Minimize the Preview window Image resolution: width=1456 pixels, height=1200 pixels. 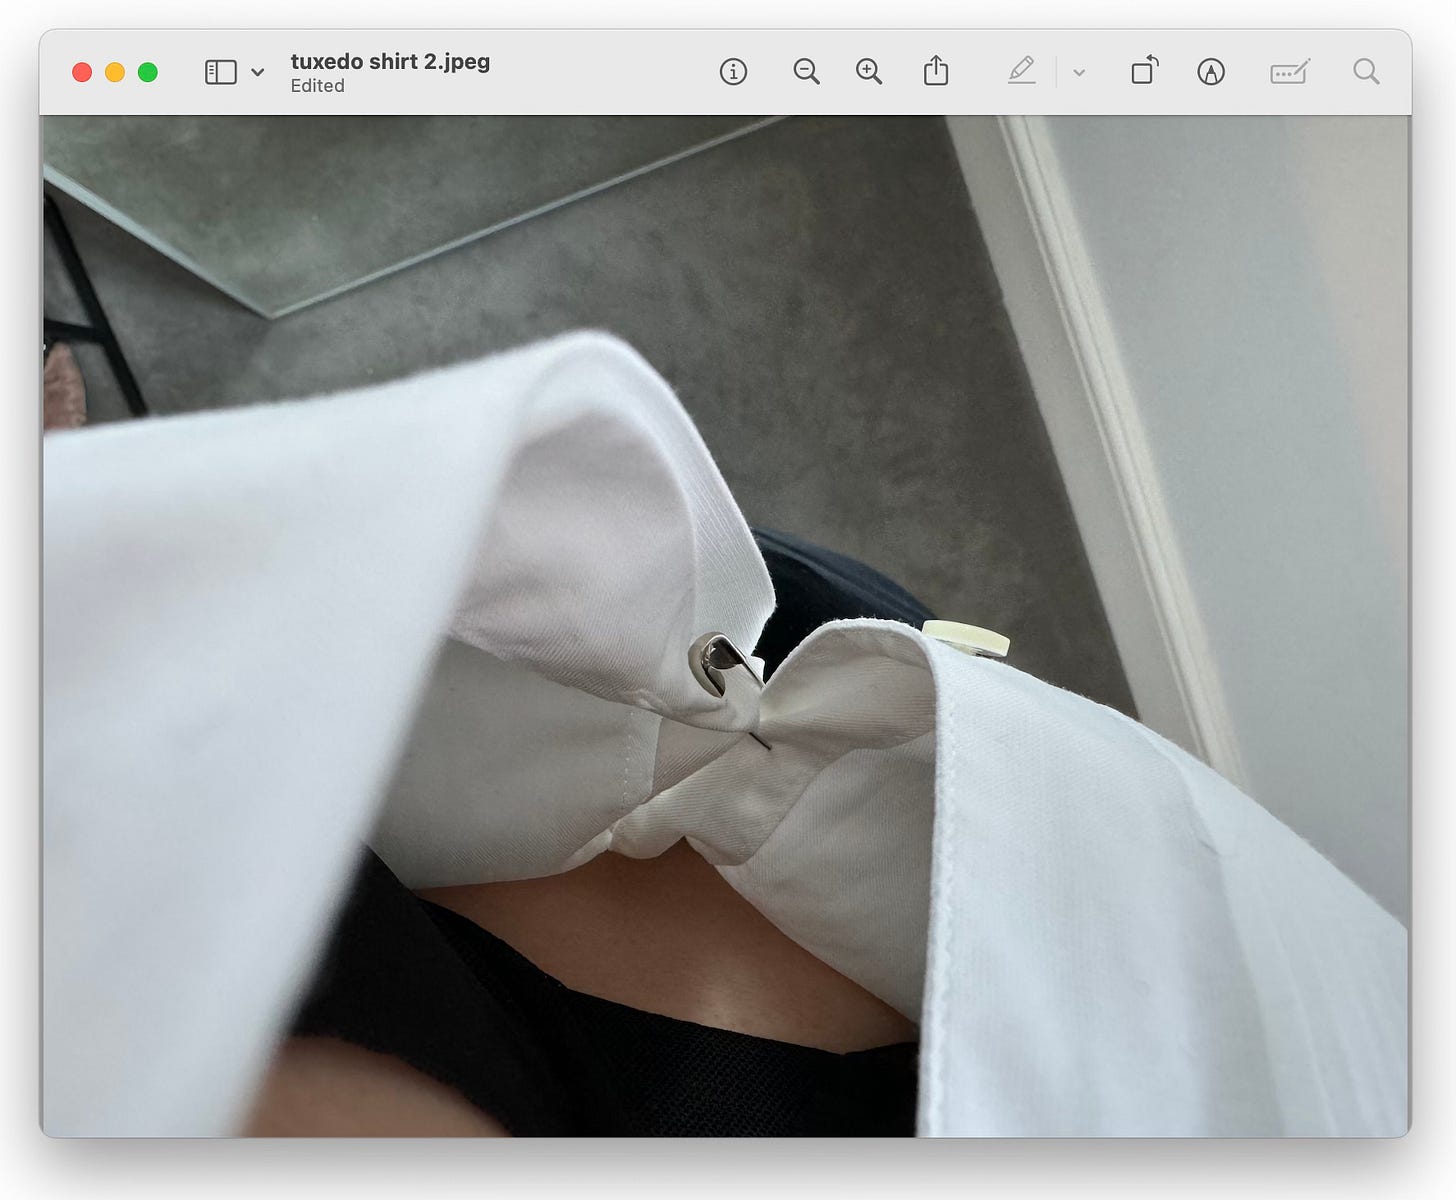115,72
